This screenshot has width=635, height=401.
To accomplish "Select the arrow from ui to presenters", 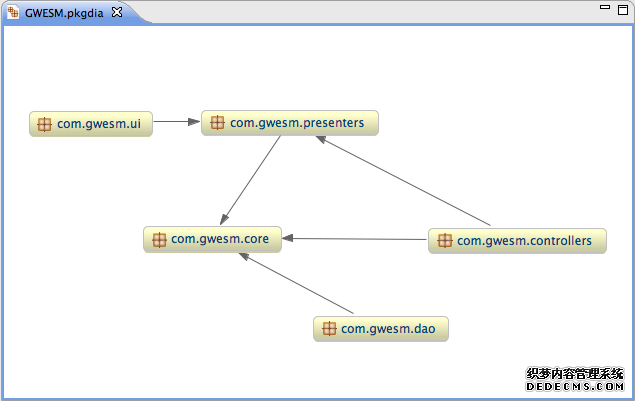I will tap(177, 122).
